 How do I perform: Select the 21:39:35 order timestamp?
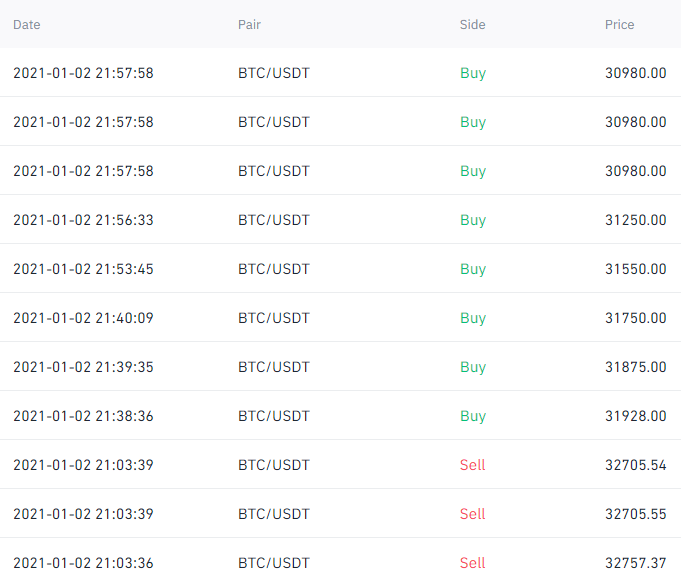click(83, 367)
